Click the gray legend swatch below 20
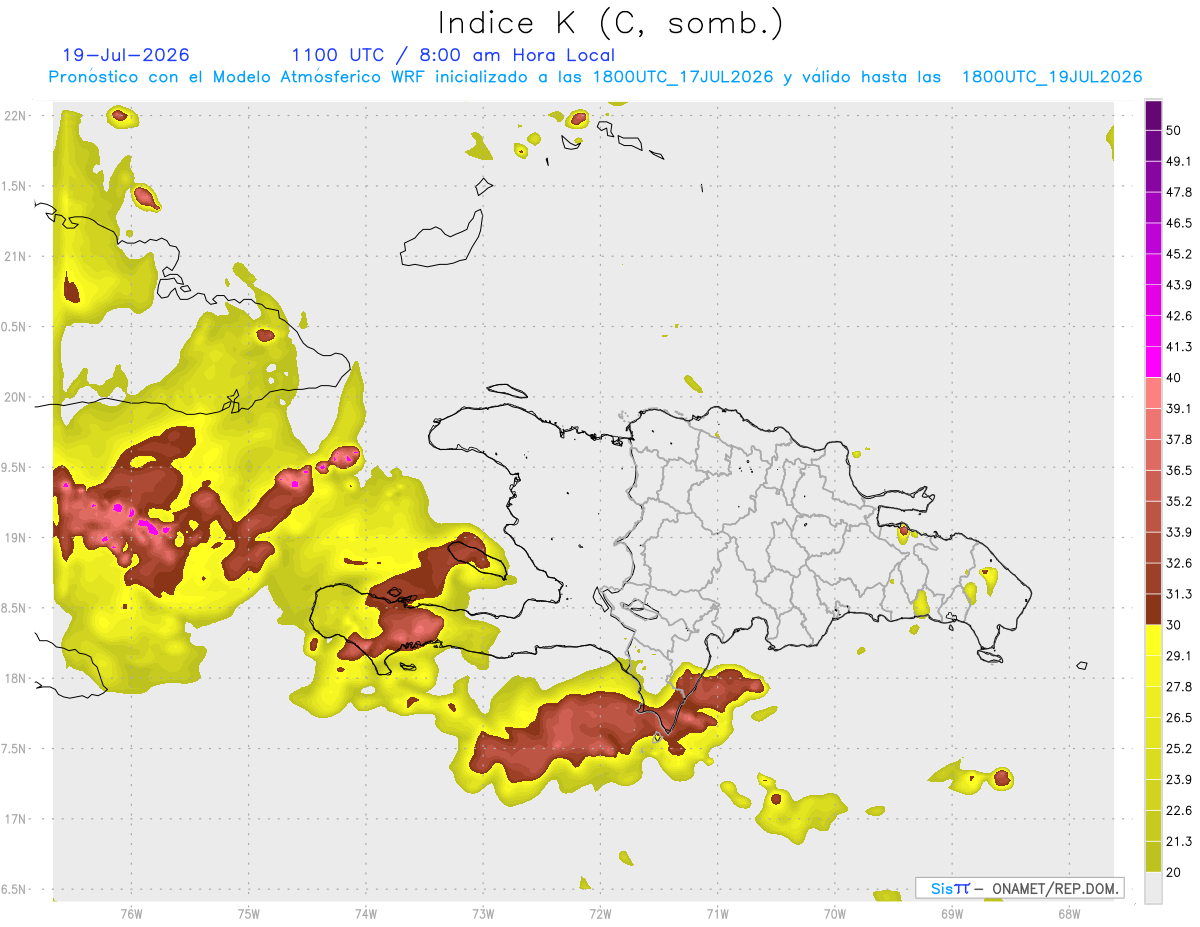1200x927 pixels. [x=1154, y=888]
